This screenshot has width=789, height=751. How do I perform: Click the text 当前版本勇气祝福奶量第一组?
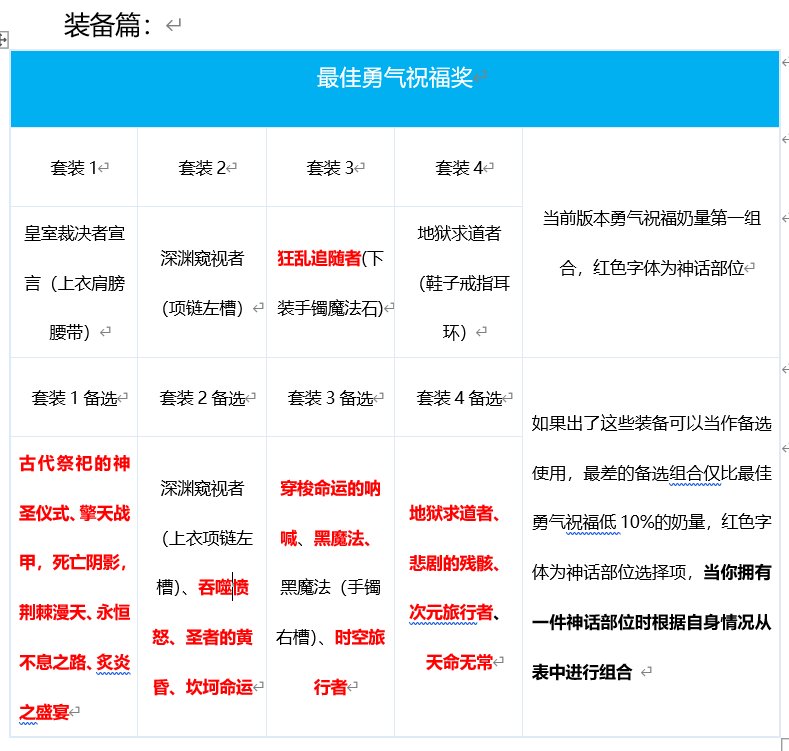tap(651, 218)
